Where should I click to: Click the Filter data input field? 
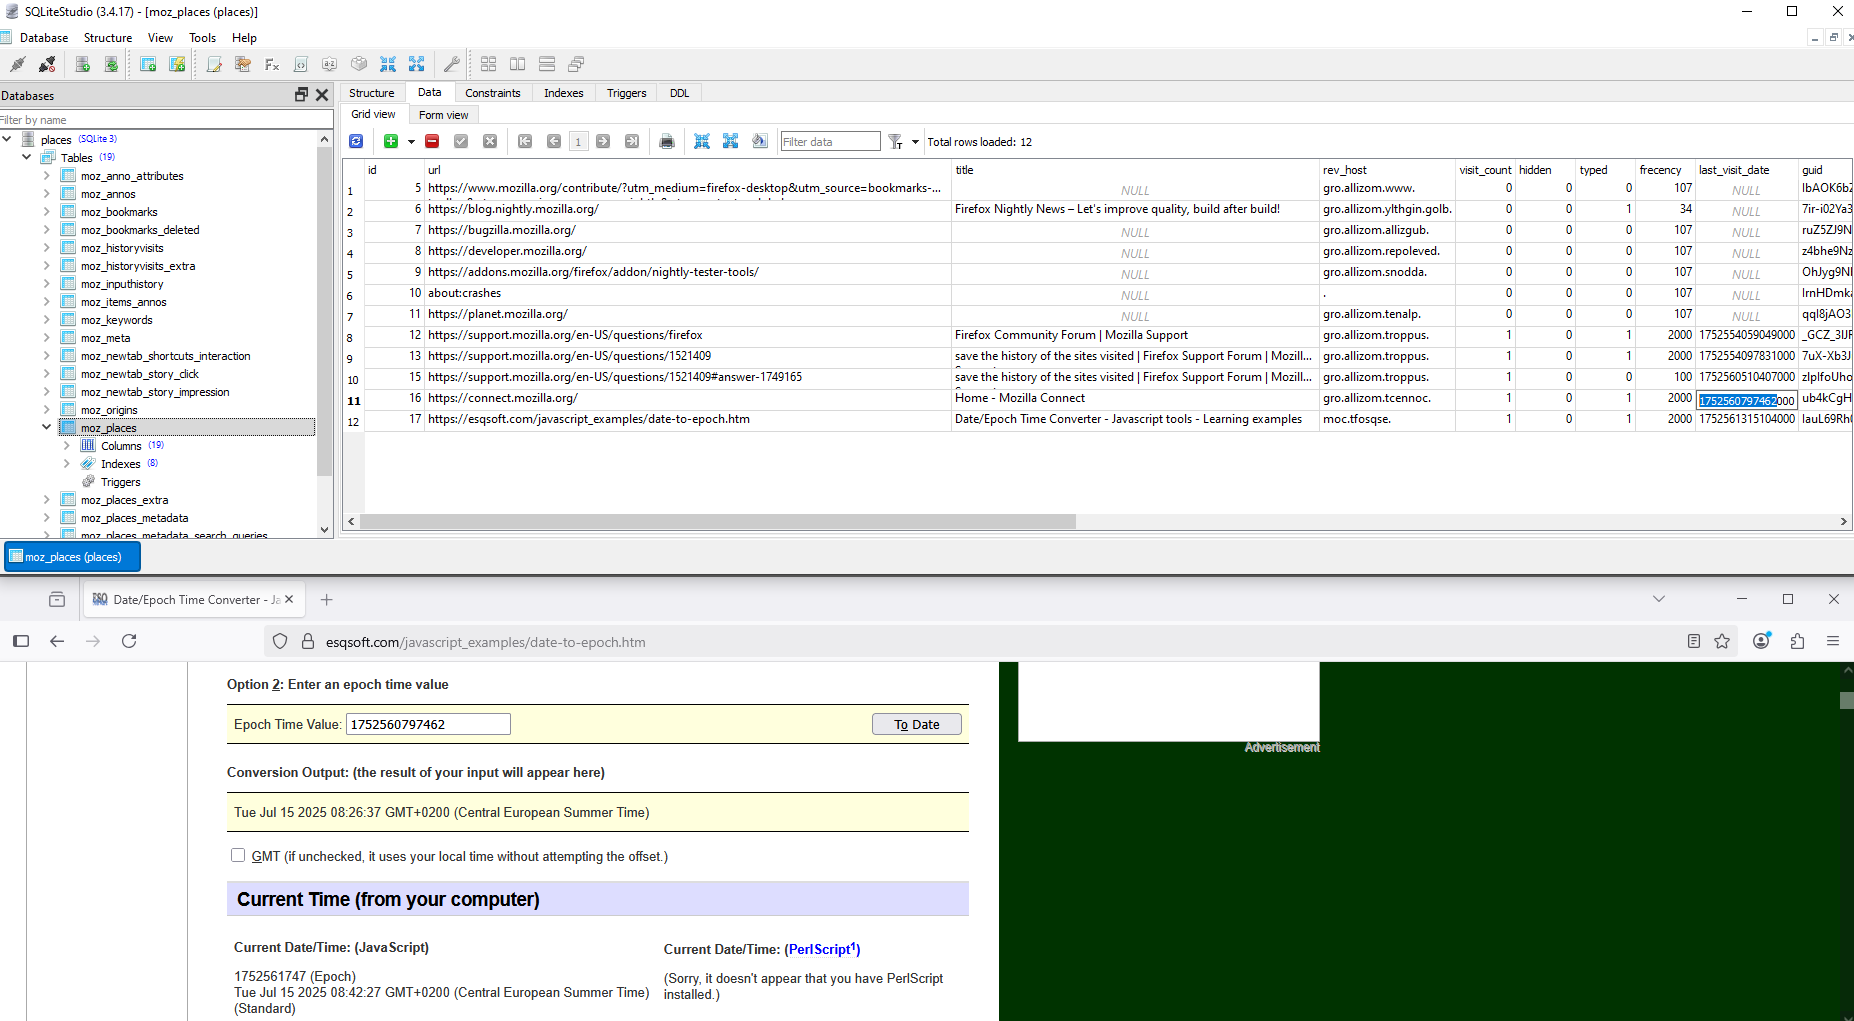coord(830,142)
